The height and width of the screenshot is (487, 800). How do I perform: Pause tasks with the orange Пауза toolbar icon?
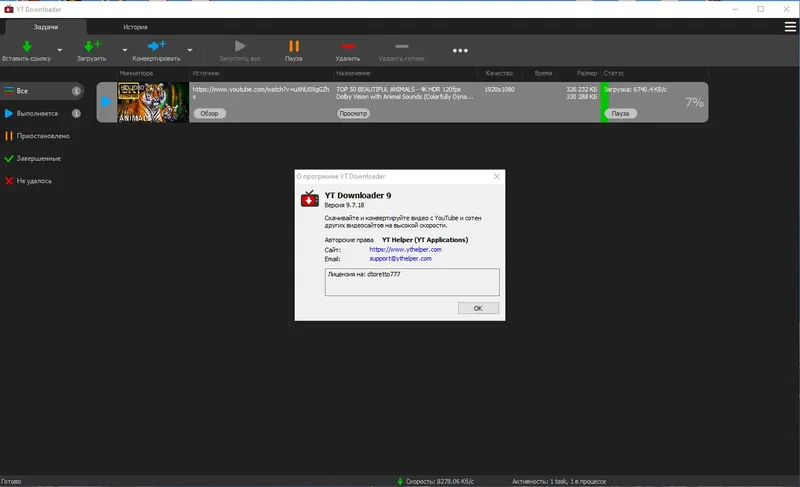click(294, 46)
